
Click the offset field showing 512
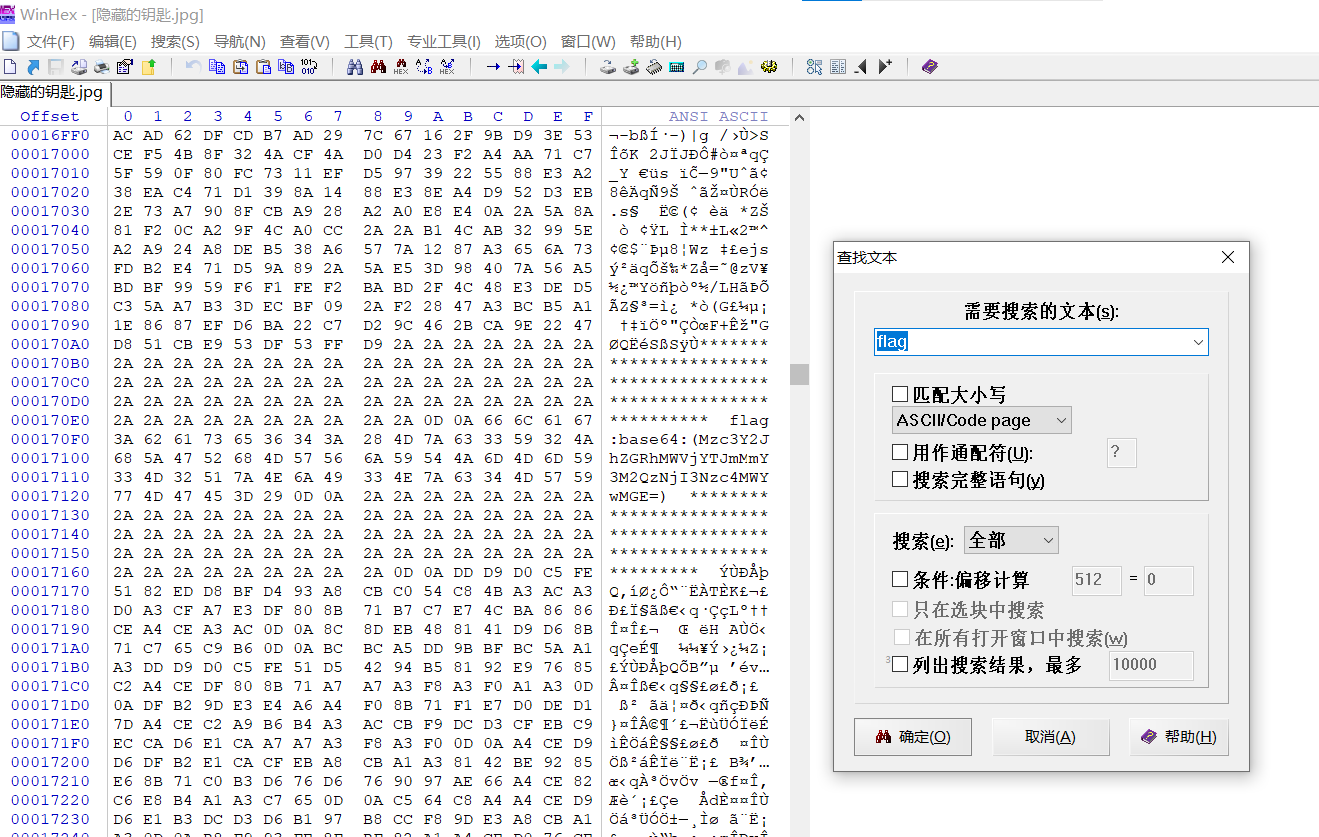click(1097, 580)
